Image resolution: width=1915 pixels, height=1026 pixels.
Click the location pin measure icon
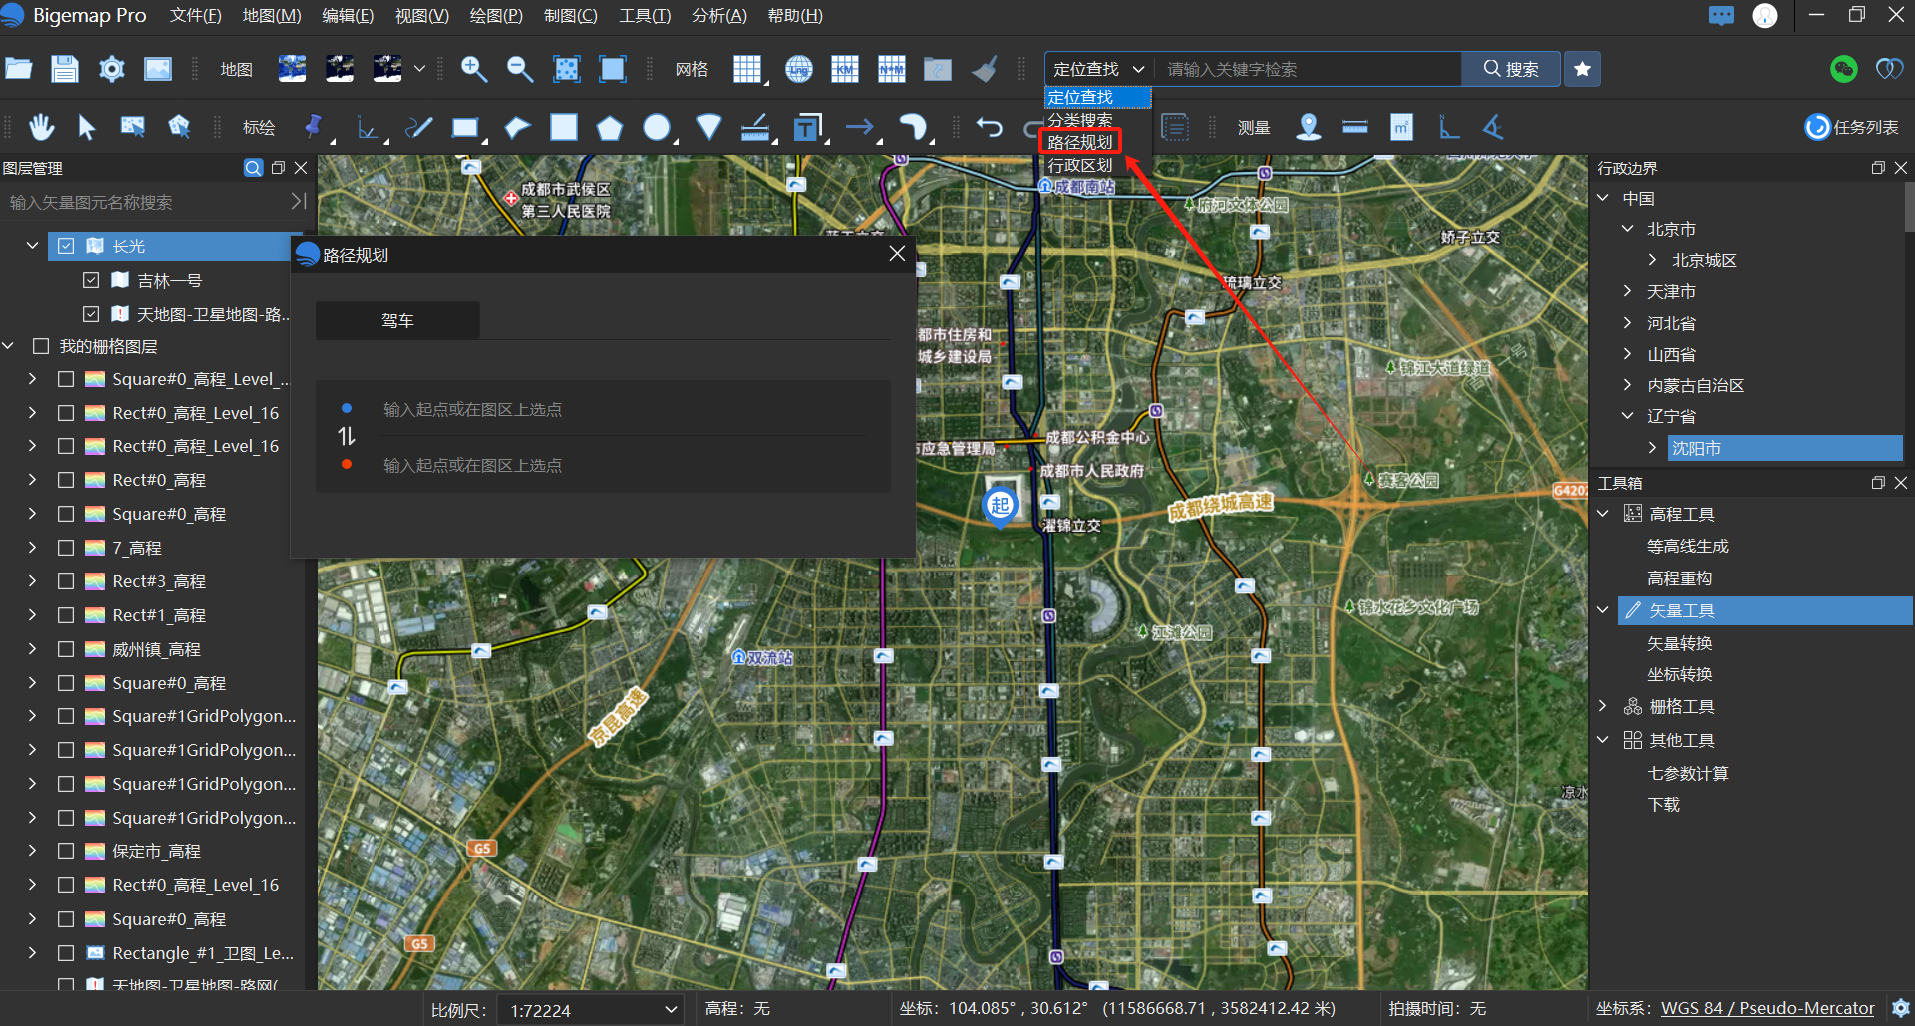pyautogui.click(x=1308, y=127)
